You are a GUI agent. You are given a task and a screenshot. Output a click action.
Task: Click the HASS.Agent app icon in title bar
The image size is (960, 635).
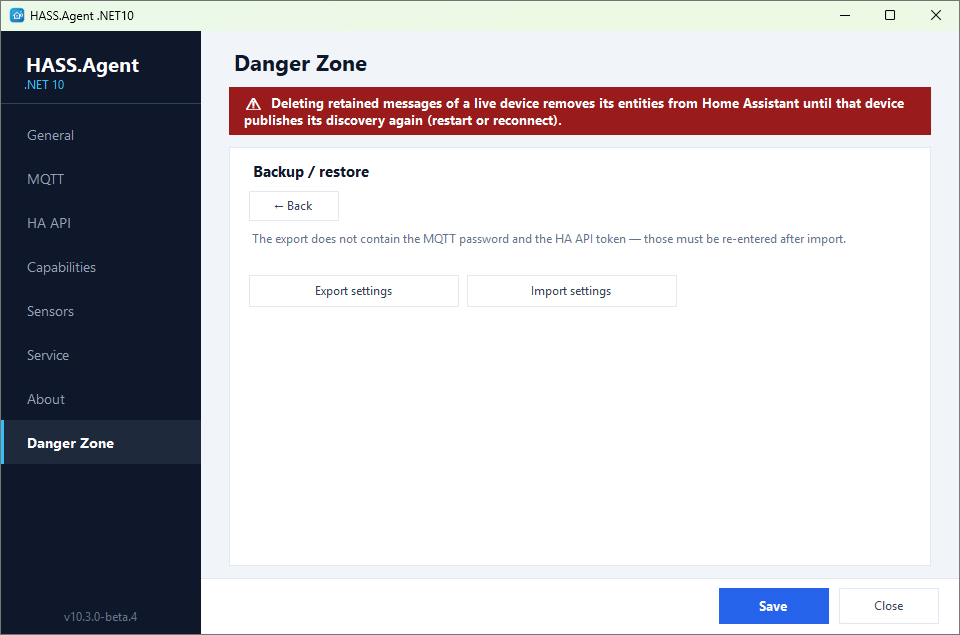pyautogui.click(x=17, y=15)
